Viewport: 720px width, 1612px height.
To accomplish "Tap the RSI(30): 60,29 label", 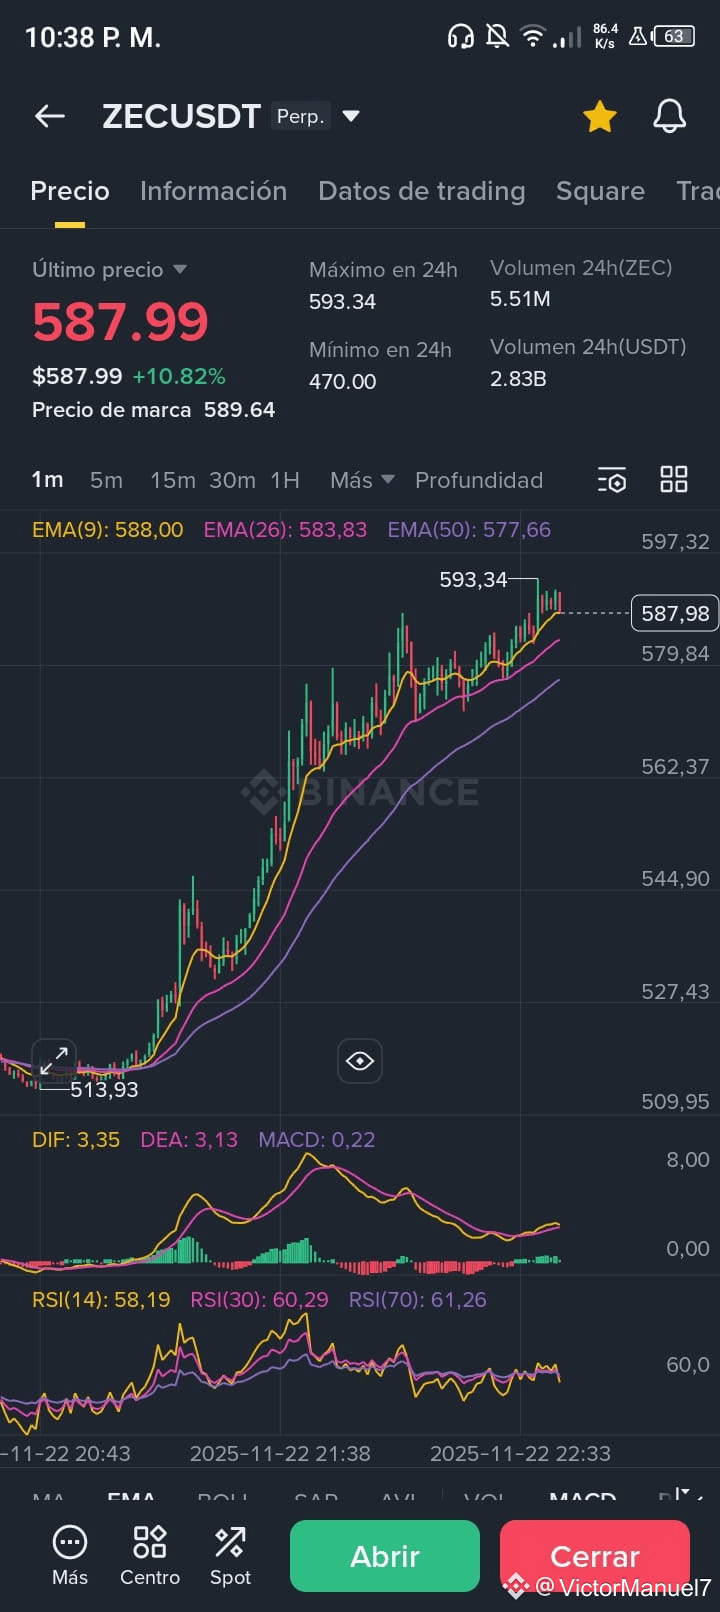I will 259,1300.
